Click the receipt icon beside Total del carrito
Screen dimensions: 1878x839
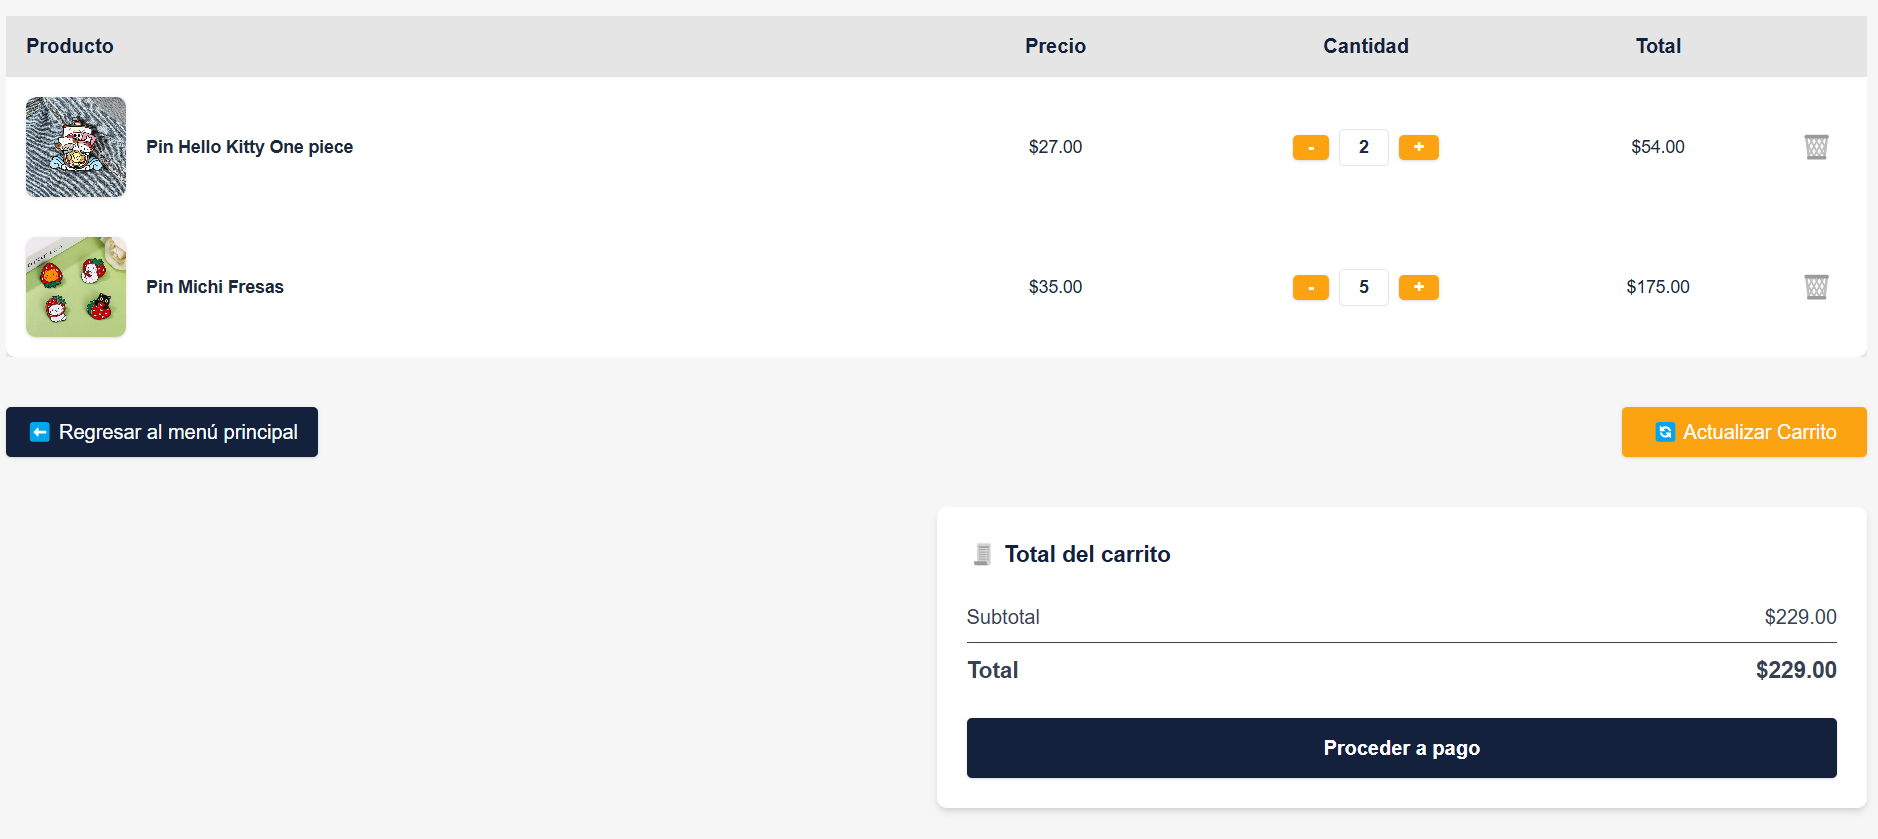tap(982, 554)
